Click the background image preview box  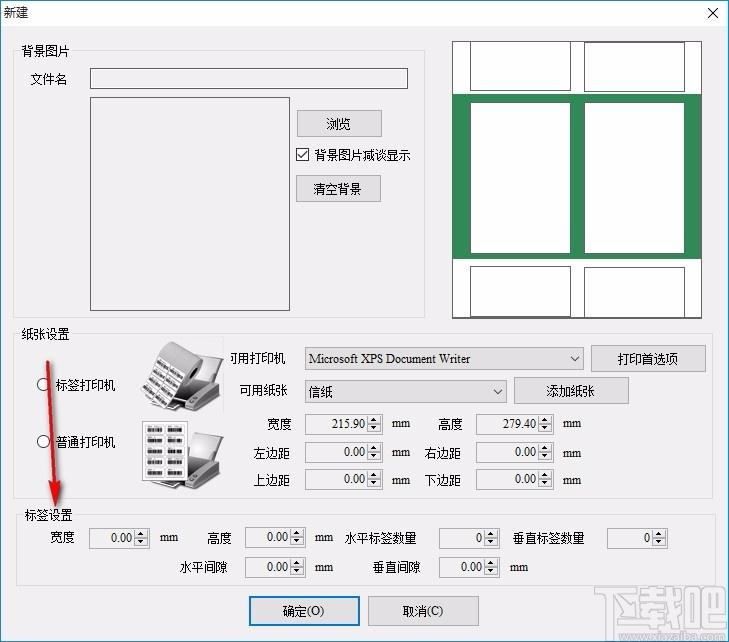190,204
